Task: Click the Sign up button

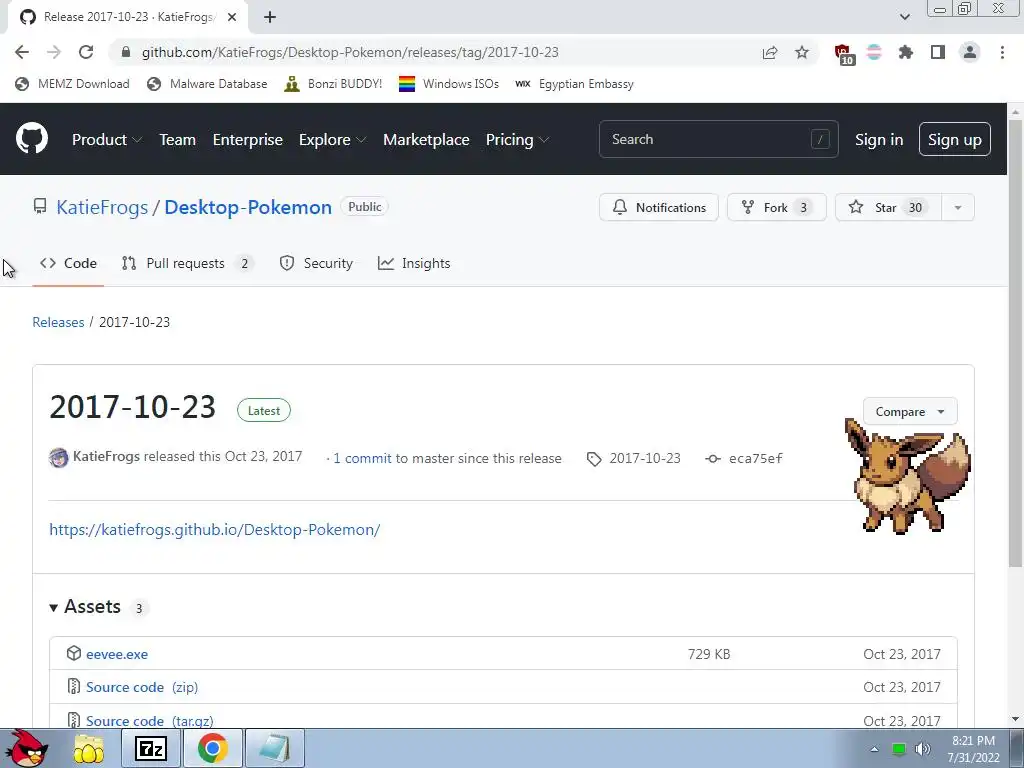Action: coord(955,139)
